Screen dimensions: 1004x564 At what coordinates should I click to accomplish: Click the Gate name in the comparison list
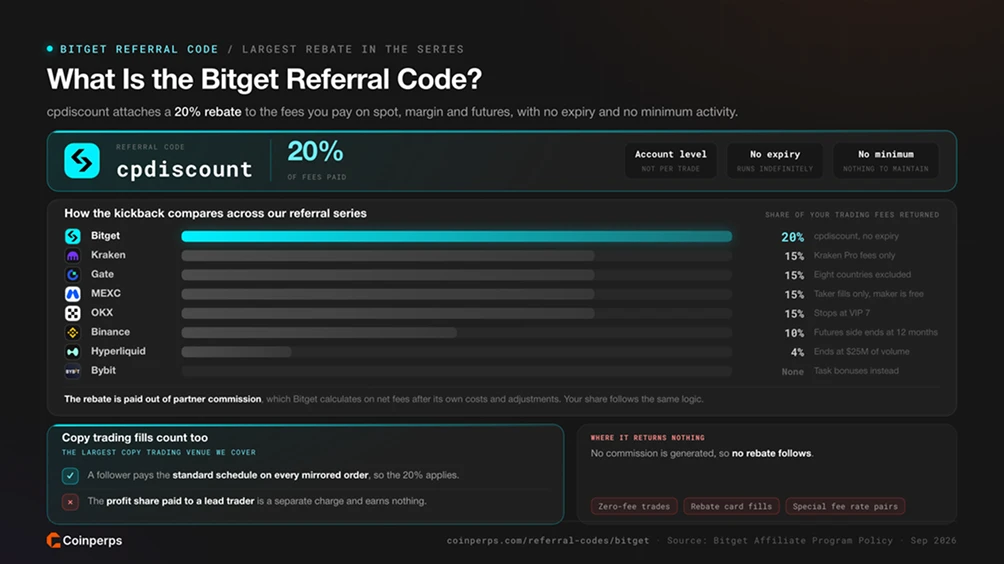click(x=102, y=274)
